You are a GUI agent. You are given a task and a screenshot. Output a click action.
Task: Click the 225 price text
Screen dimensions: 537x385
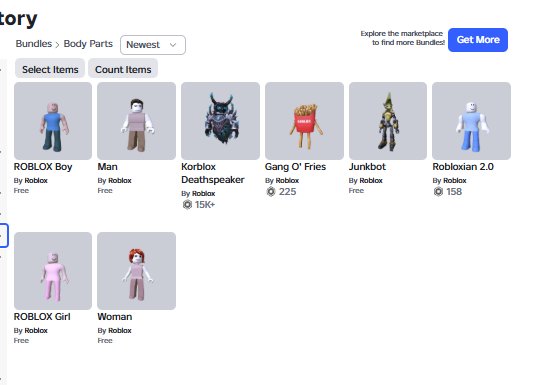click(287, 192)
